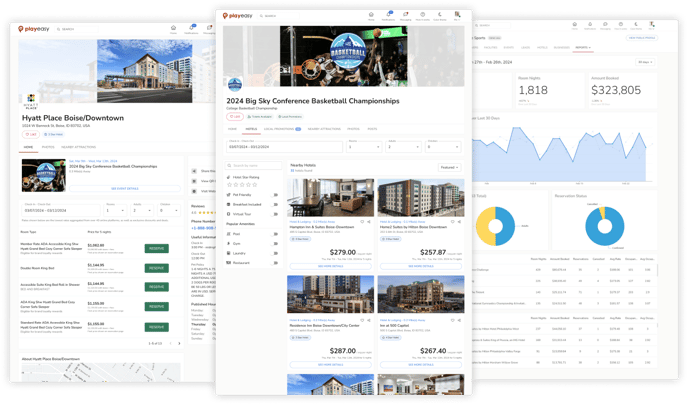The width and height of the screenshot is (688, 405).
Task: See more details for Inn at 500 Capitol
Action: [421, 365]
